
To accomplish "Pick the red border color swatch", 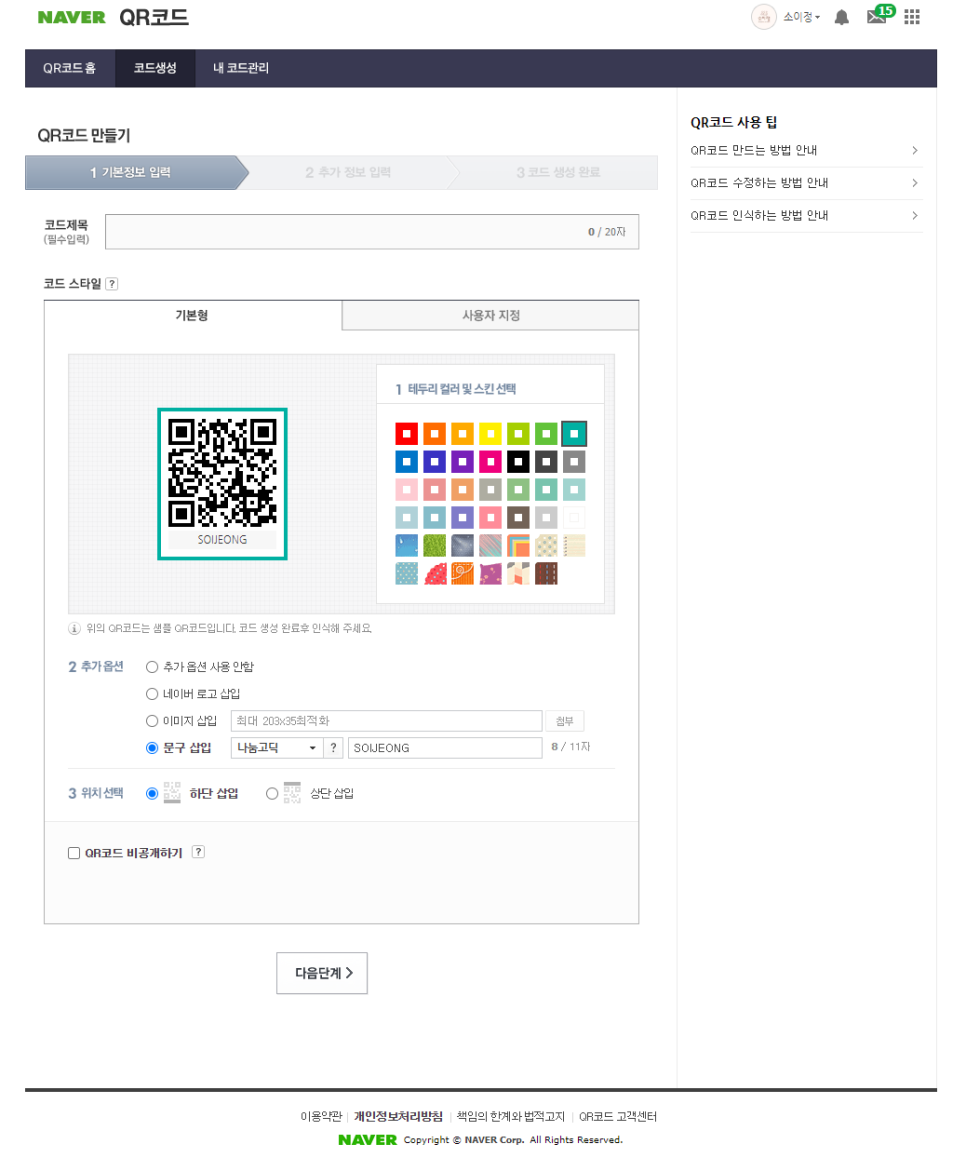I will point(406,434).
